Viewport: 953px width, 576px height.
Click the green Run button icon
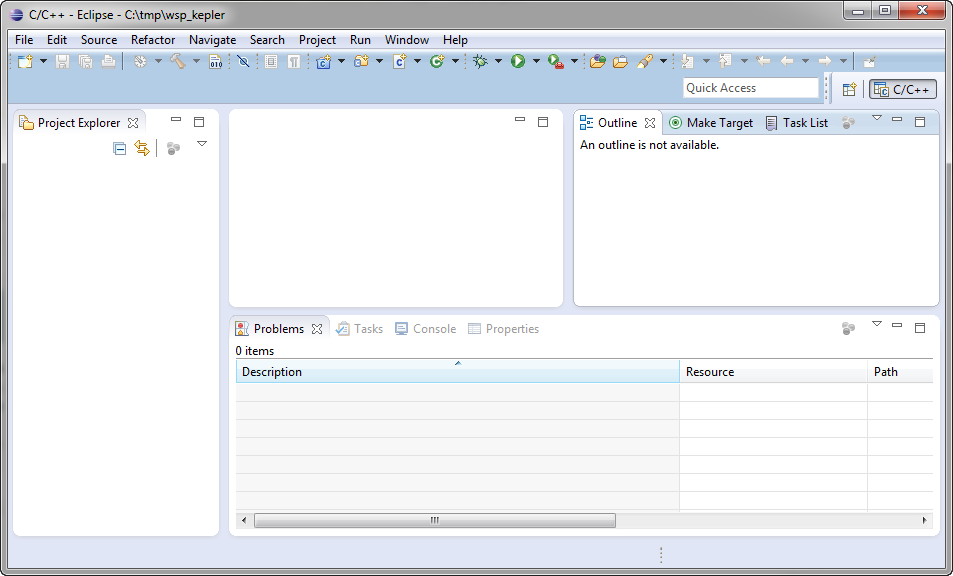click(x=518, y=62)
